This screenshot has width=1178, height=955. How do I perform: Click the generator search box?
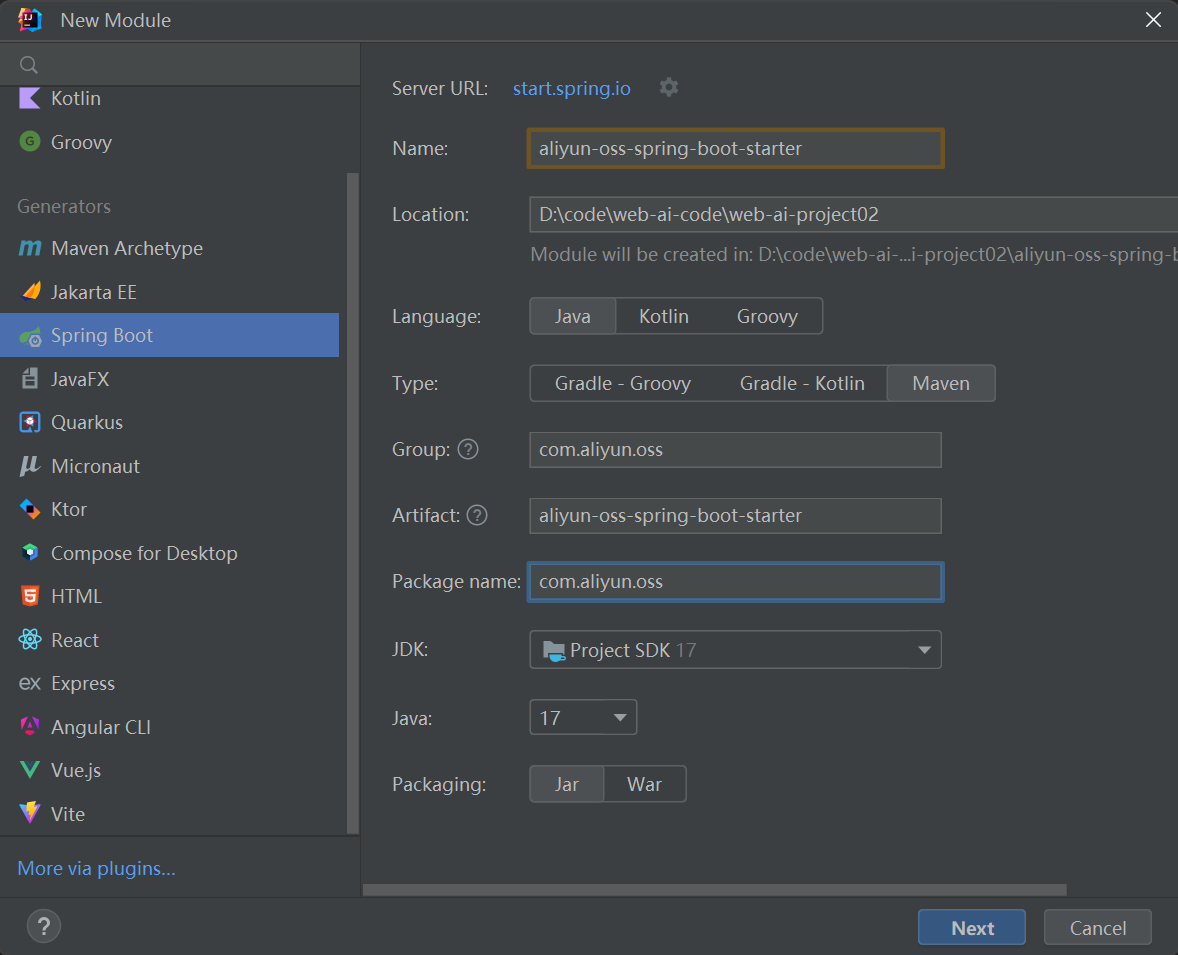tap(180, 65)
